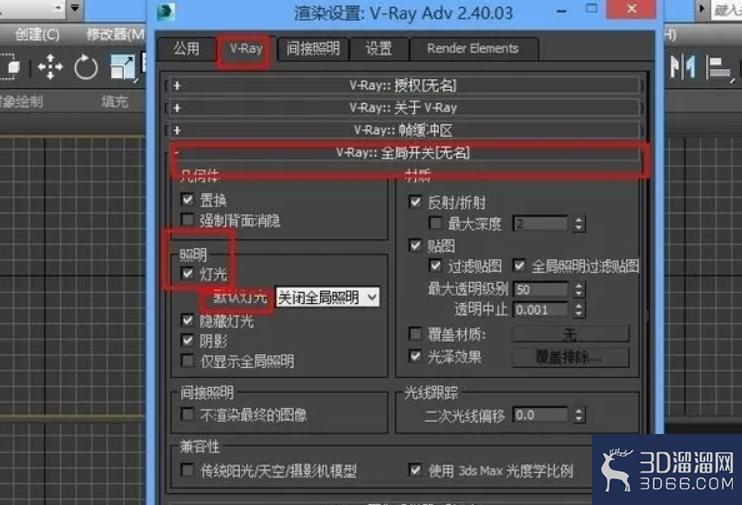The image size is (742, 505).
Task: Click the 对象绘制 ribbon label
Action: [x=21, y=101]
